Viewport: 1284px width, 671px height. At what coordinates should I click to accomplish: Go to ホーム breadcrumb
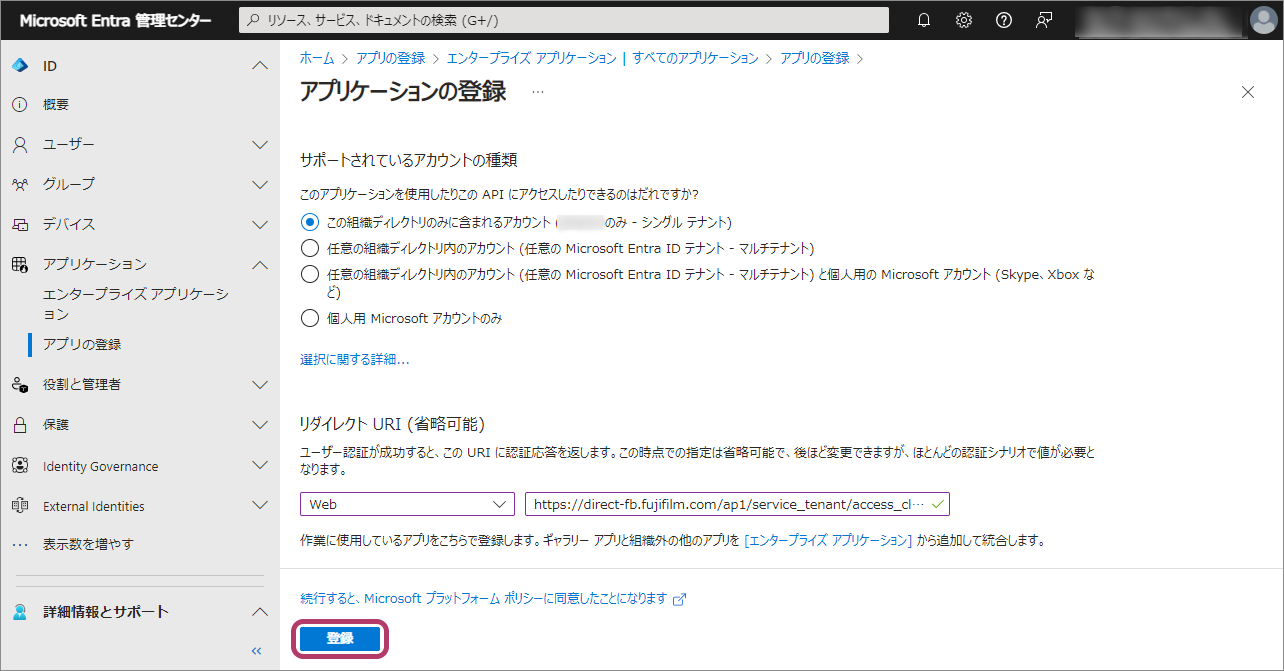pos(317,58)
